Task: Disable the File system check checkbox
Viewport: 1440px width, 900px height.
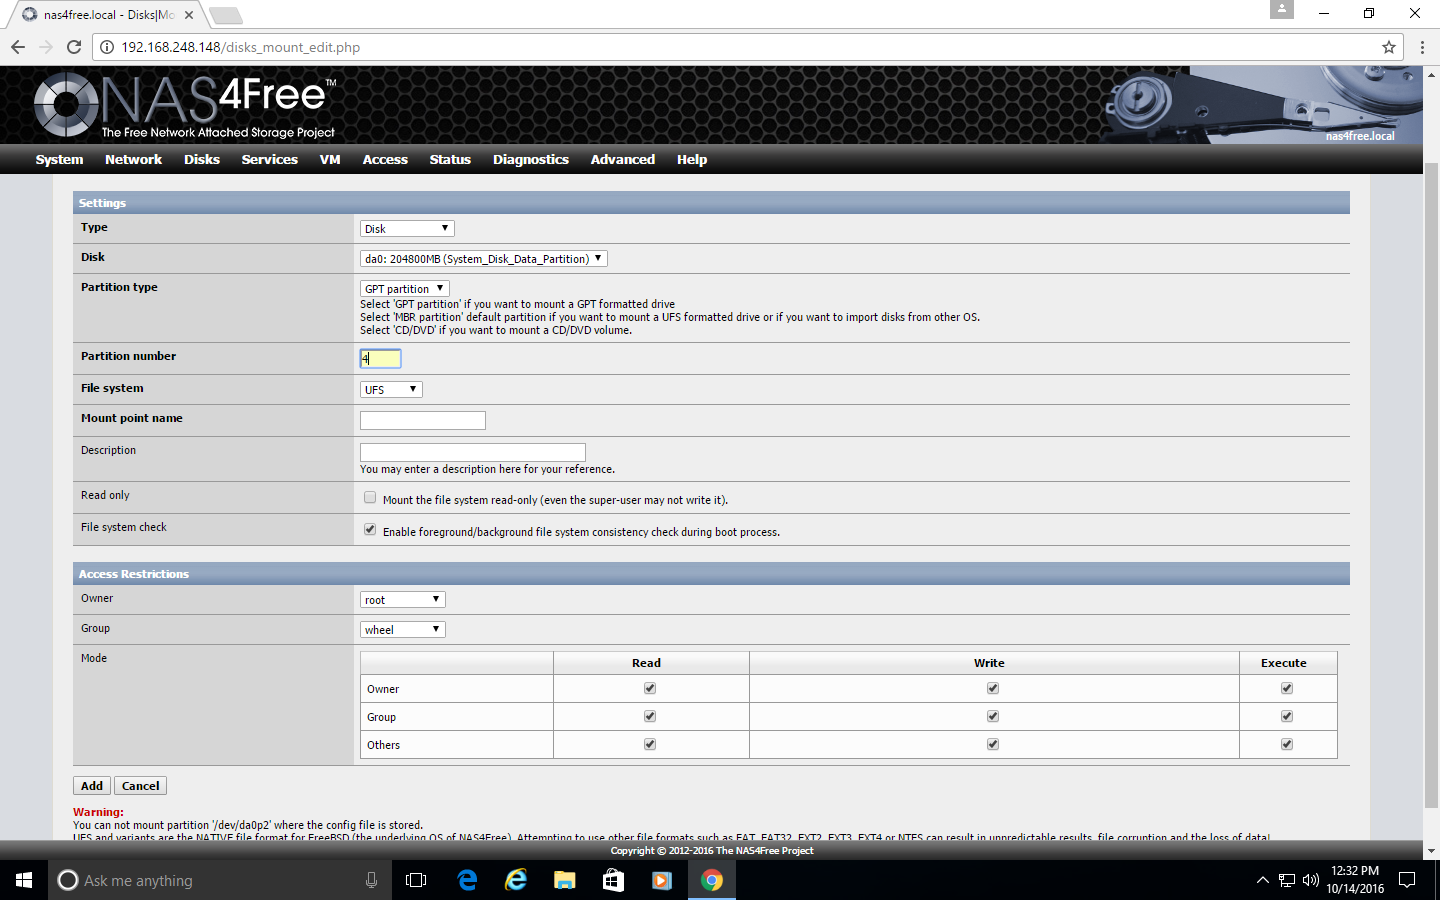Action: click(x=370, y=530)
